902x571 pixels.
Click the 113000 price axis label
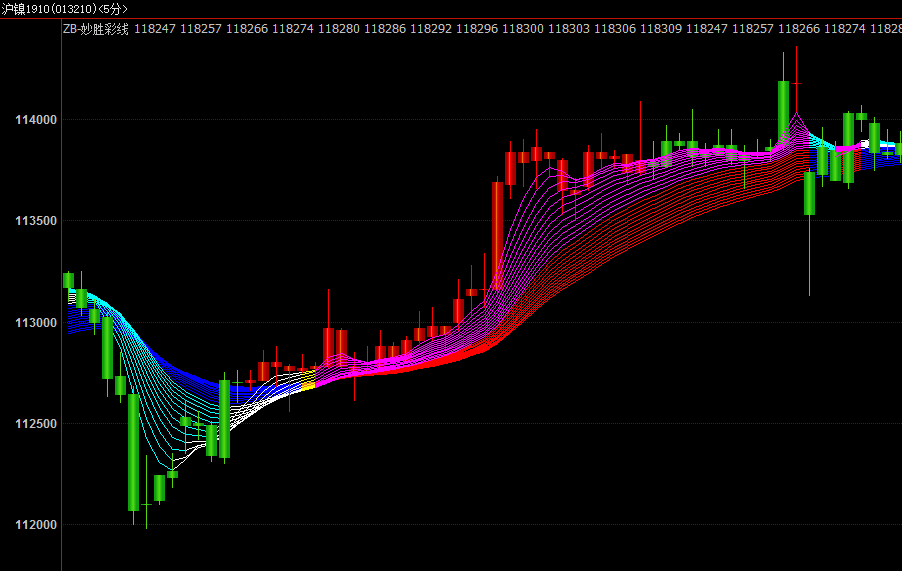36,323
